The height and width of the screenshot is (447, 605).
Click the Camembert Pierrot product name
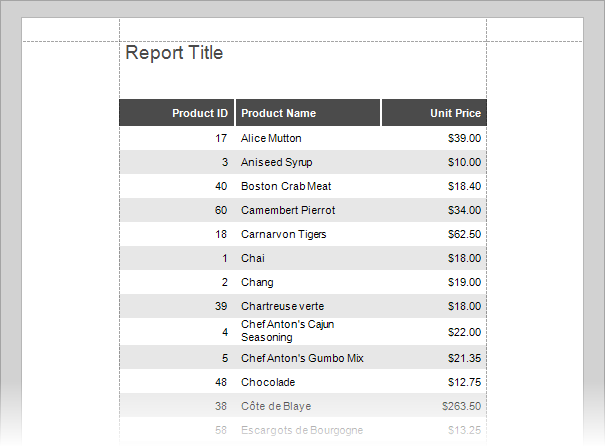(288, 210)
